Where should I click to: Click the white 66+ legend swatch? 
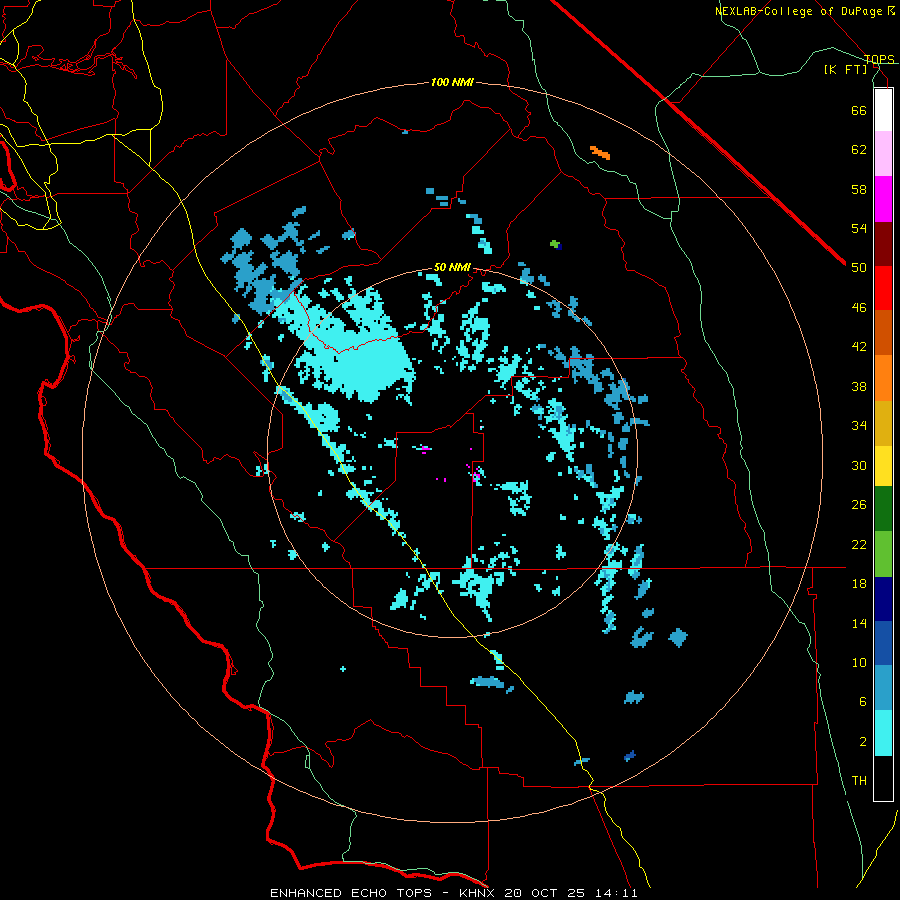click(883, 110)
